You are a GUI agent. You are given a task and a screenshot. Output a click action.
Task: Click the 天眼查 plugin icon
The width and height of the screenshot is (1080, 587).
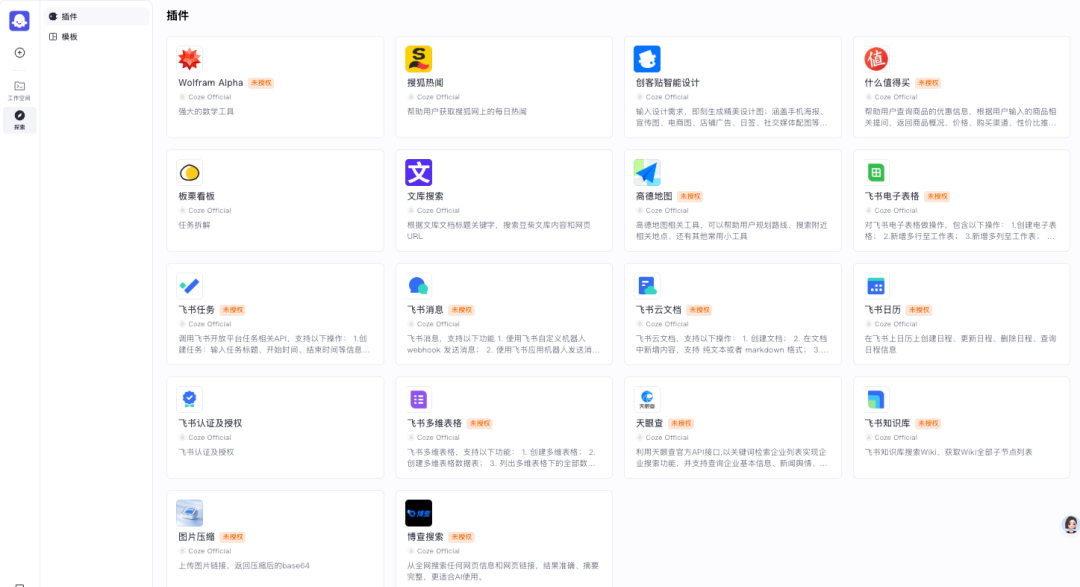tap(647, 397)
